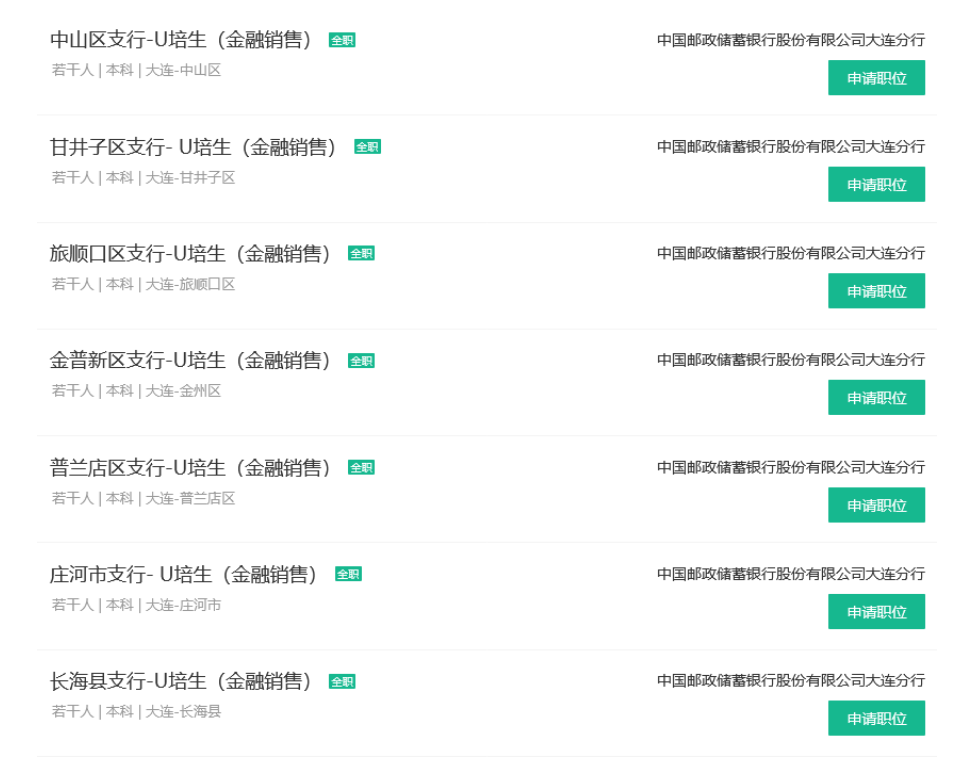Viewport: 966px width, 777px height.
Task: Select the 全职 badge on 庄河市支行 row
Action: [348, 574]
